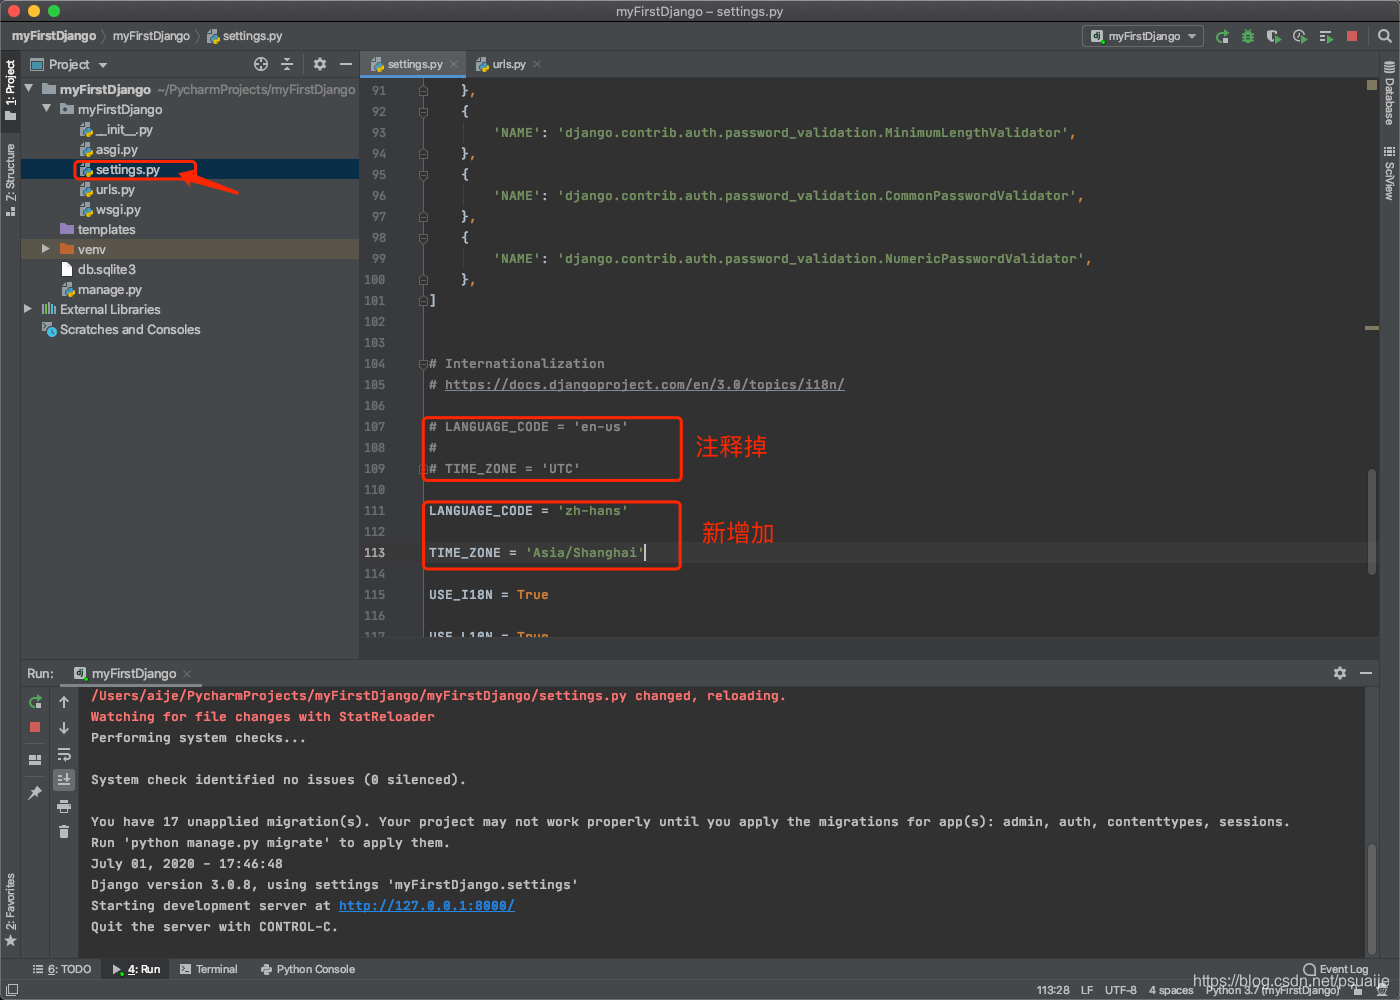This screenshot has height=1000, width=1400.
Task: Run with coverage icon
Action: click(x=1273, y=36)
